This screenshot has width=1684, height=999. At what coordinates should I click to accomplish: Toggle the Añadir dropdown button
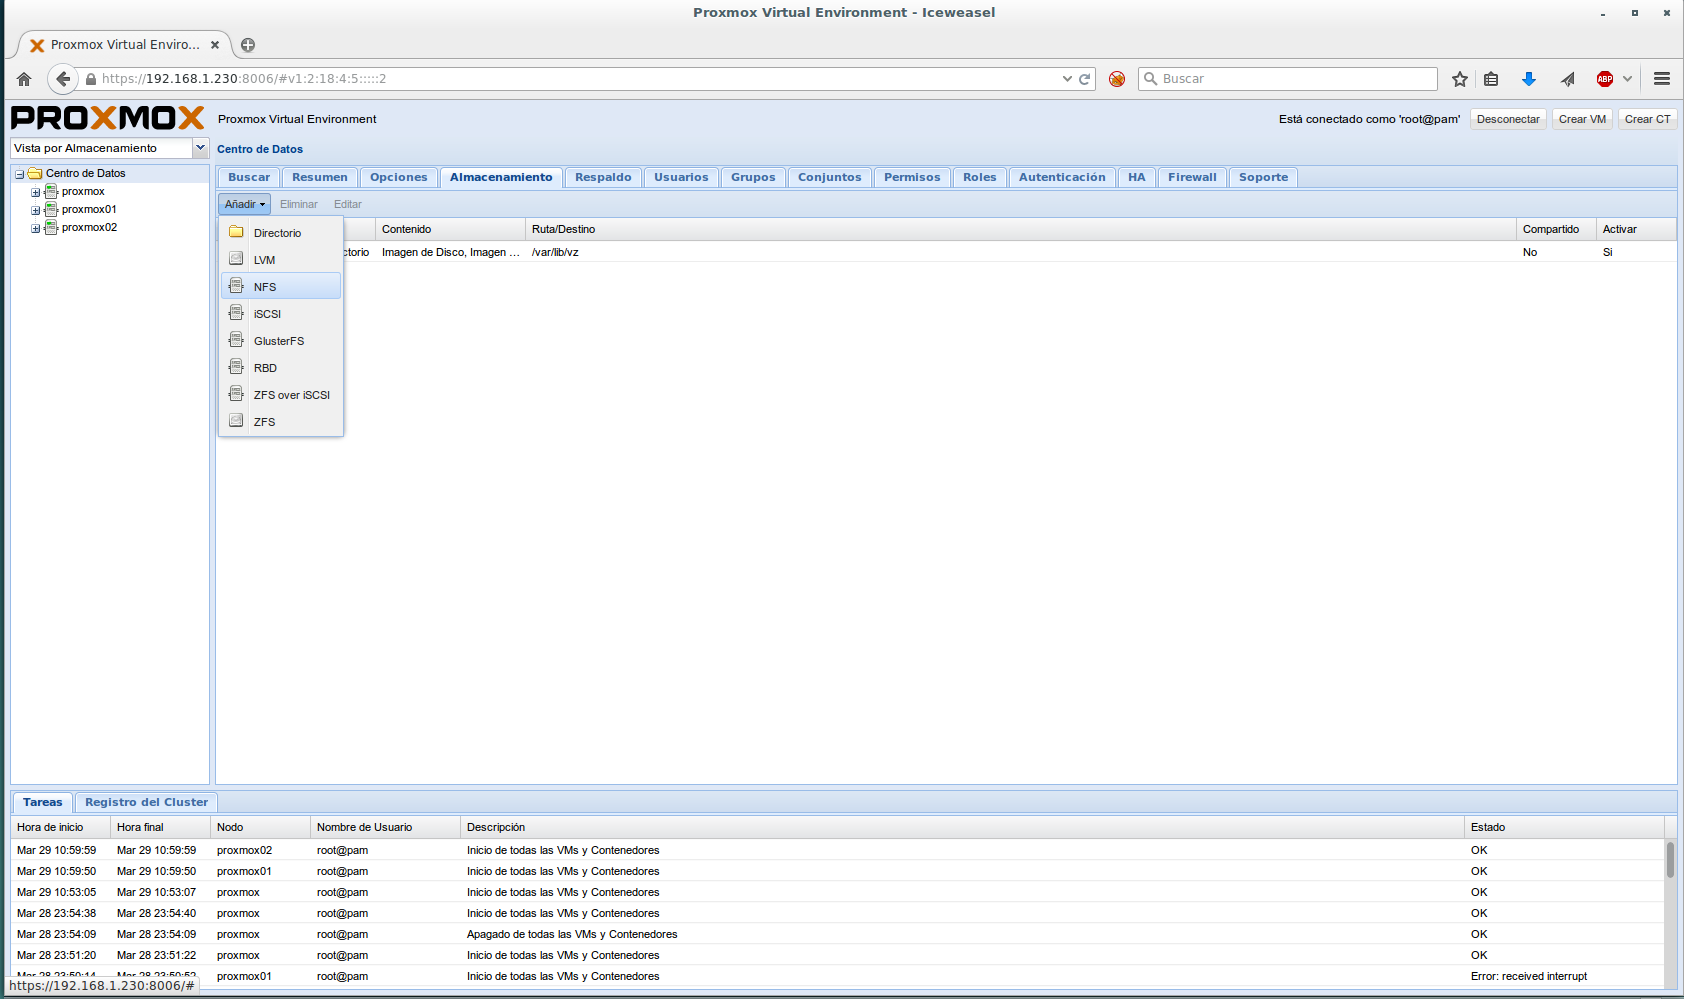coord(244,204)
